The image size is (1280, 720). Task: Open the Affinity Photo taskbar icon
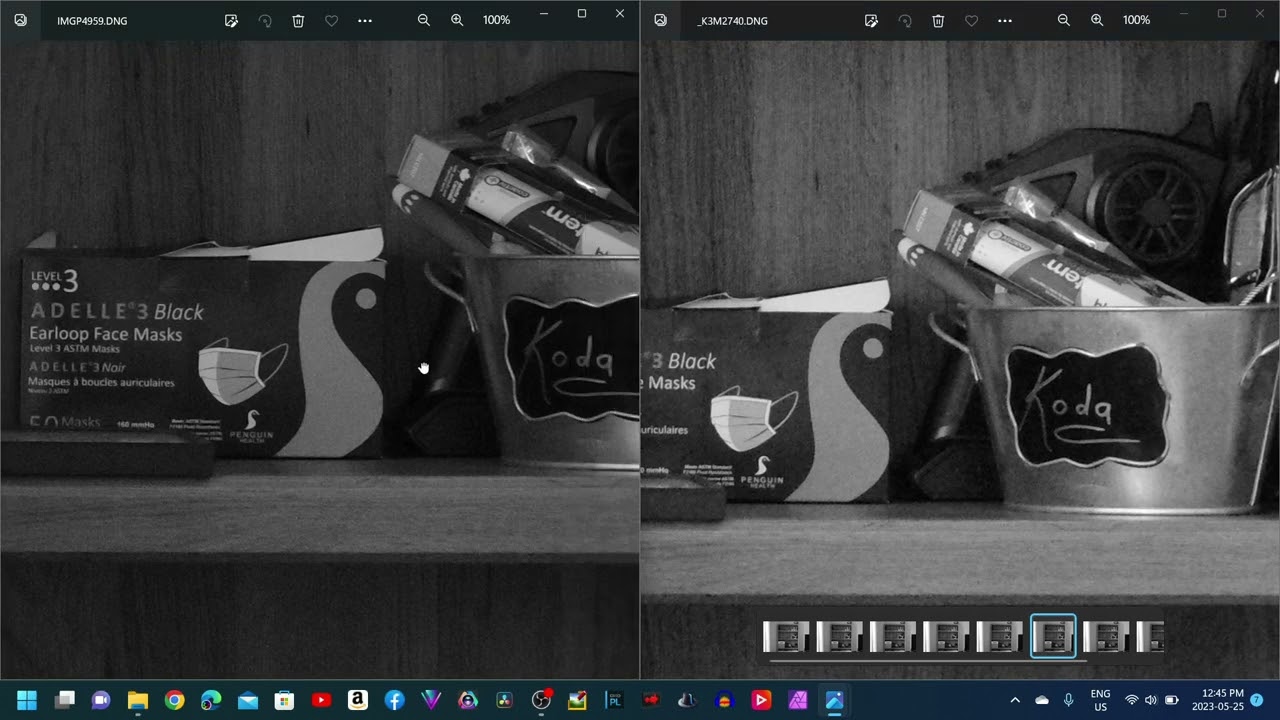(x=797, y=700)
